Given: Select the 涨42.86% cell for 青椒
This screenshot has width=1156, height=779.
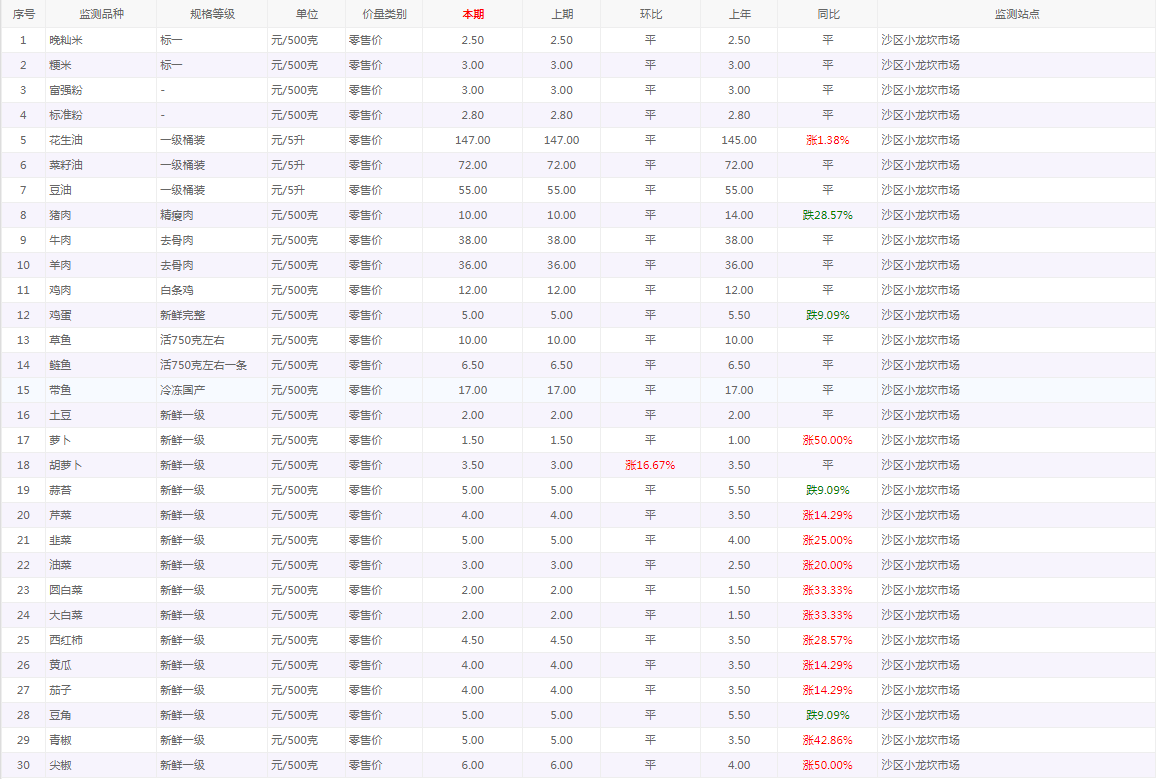Looking at the screenshot, I should pyautogui.click(x=827, y=740).
